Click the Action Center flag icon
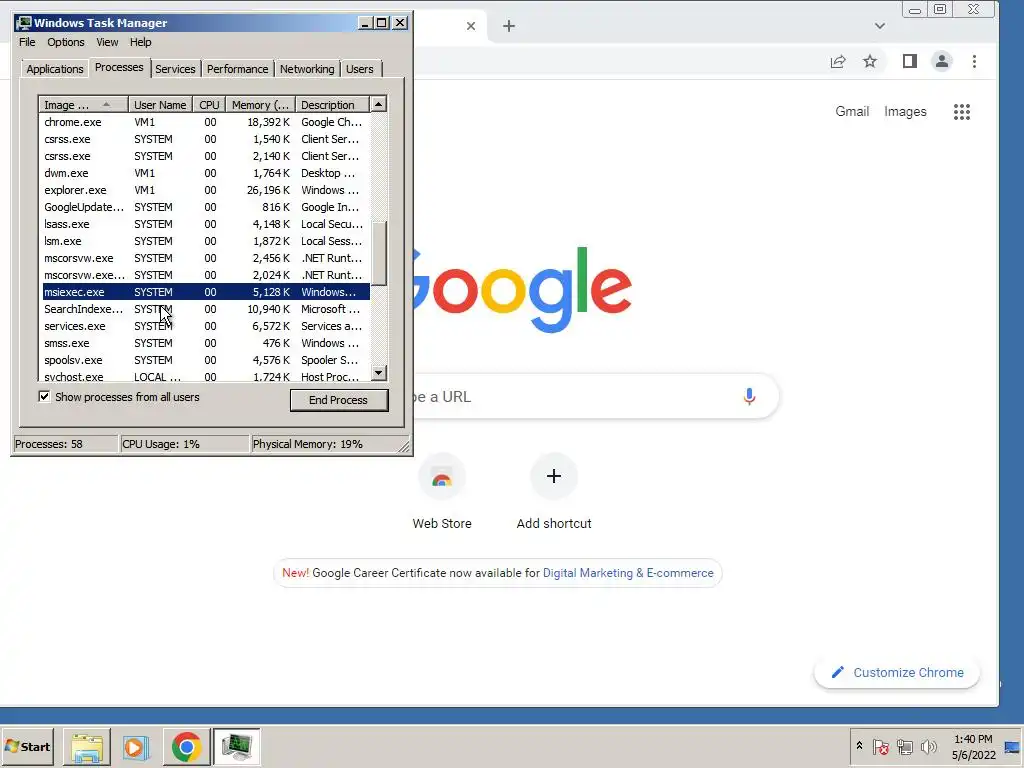This screenshot has height=768, width=1024. click(x=880, y=746)
